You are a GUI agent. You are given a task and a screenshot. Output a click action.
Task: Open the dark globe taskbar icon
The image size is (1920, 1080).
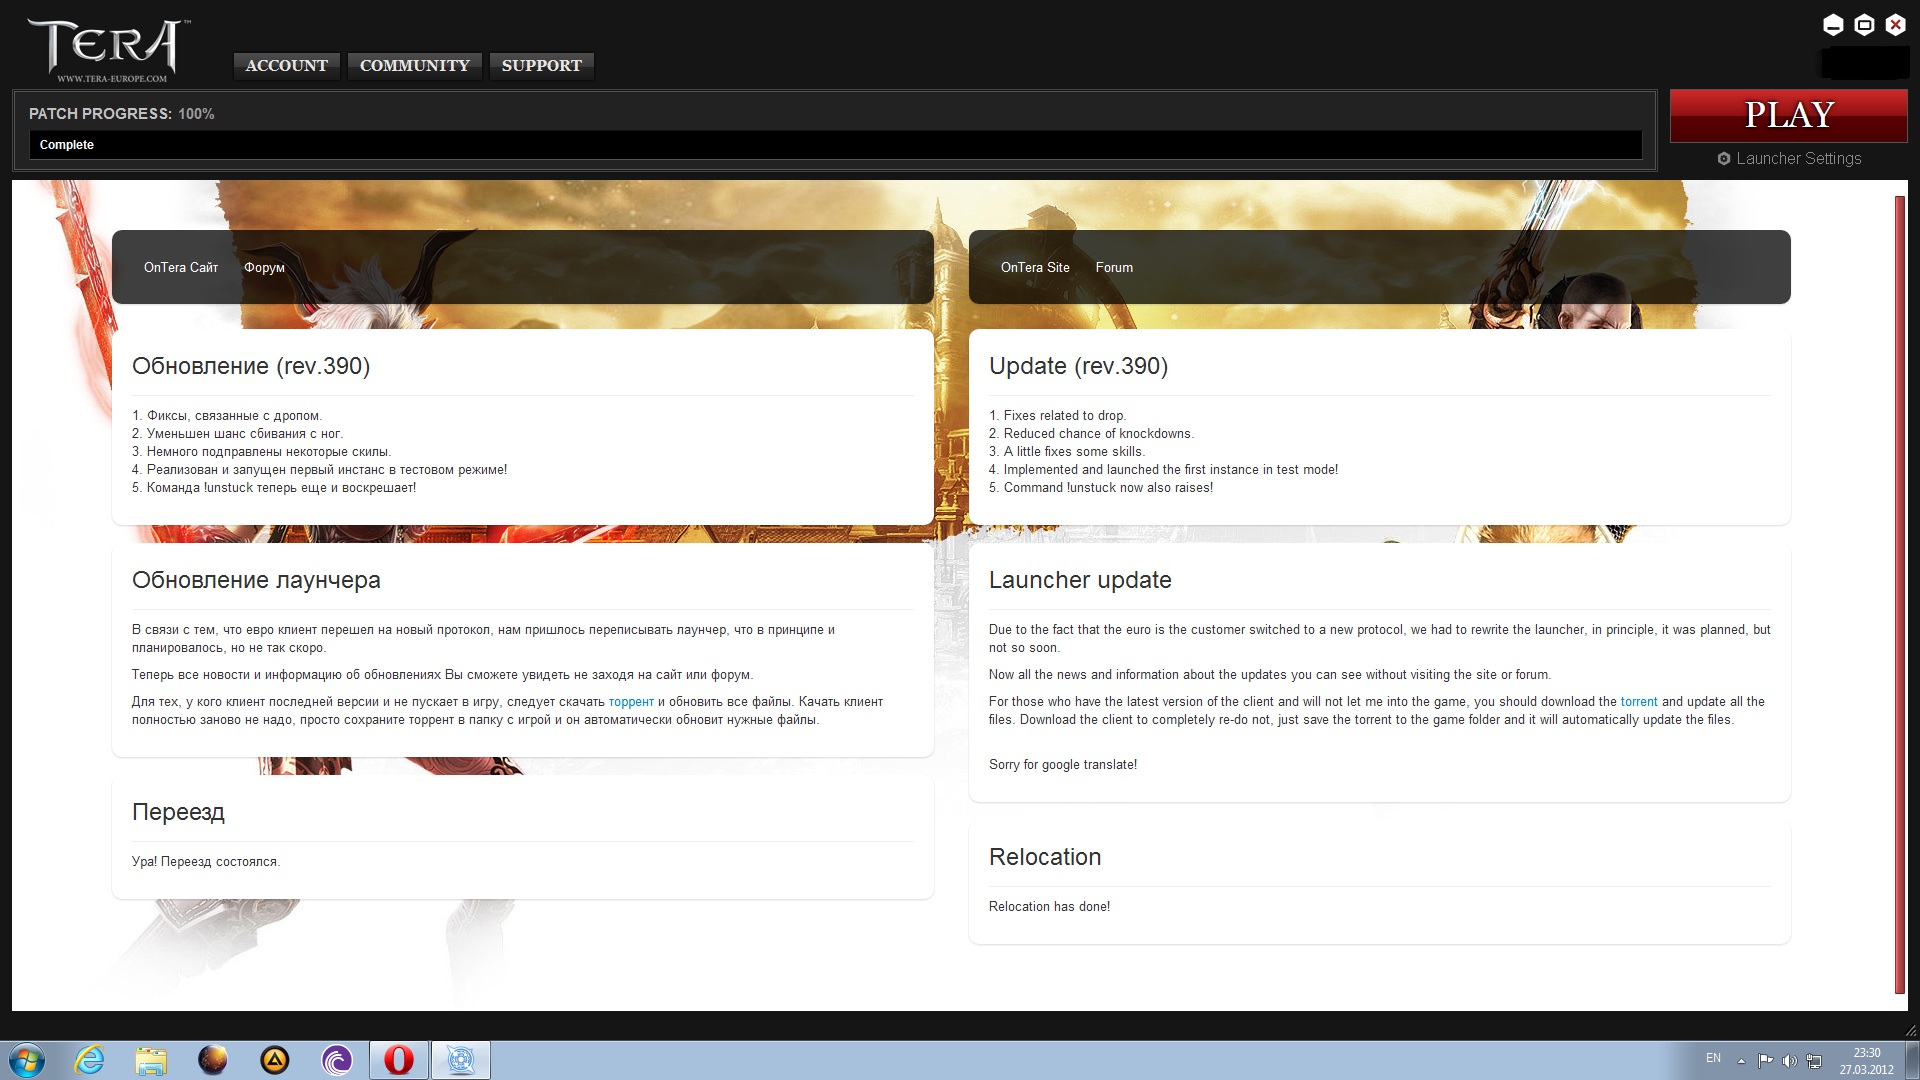click(213, 1060)
